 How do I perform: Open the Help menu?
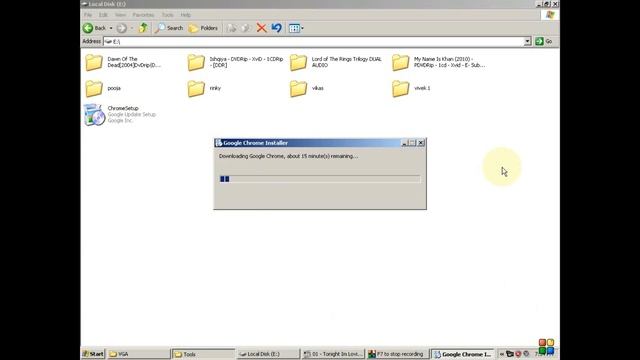[x=186, y=15]
